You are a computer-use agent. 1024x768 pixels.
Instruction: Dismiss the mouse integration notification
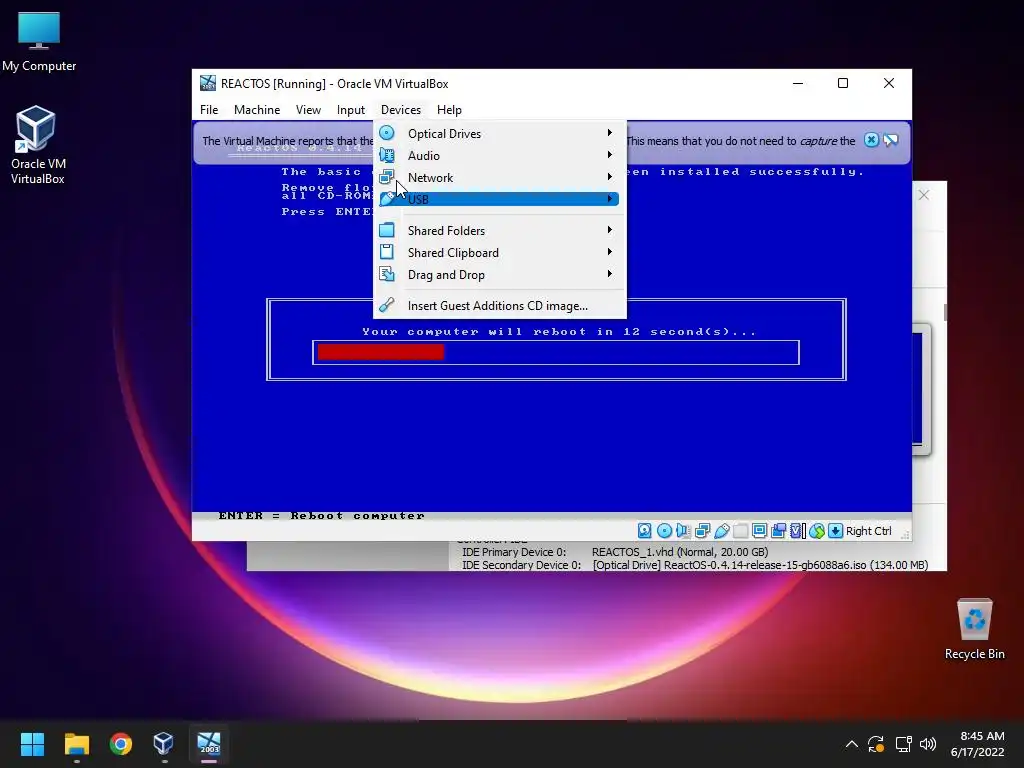[871, 140]
